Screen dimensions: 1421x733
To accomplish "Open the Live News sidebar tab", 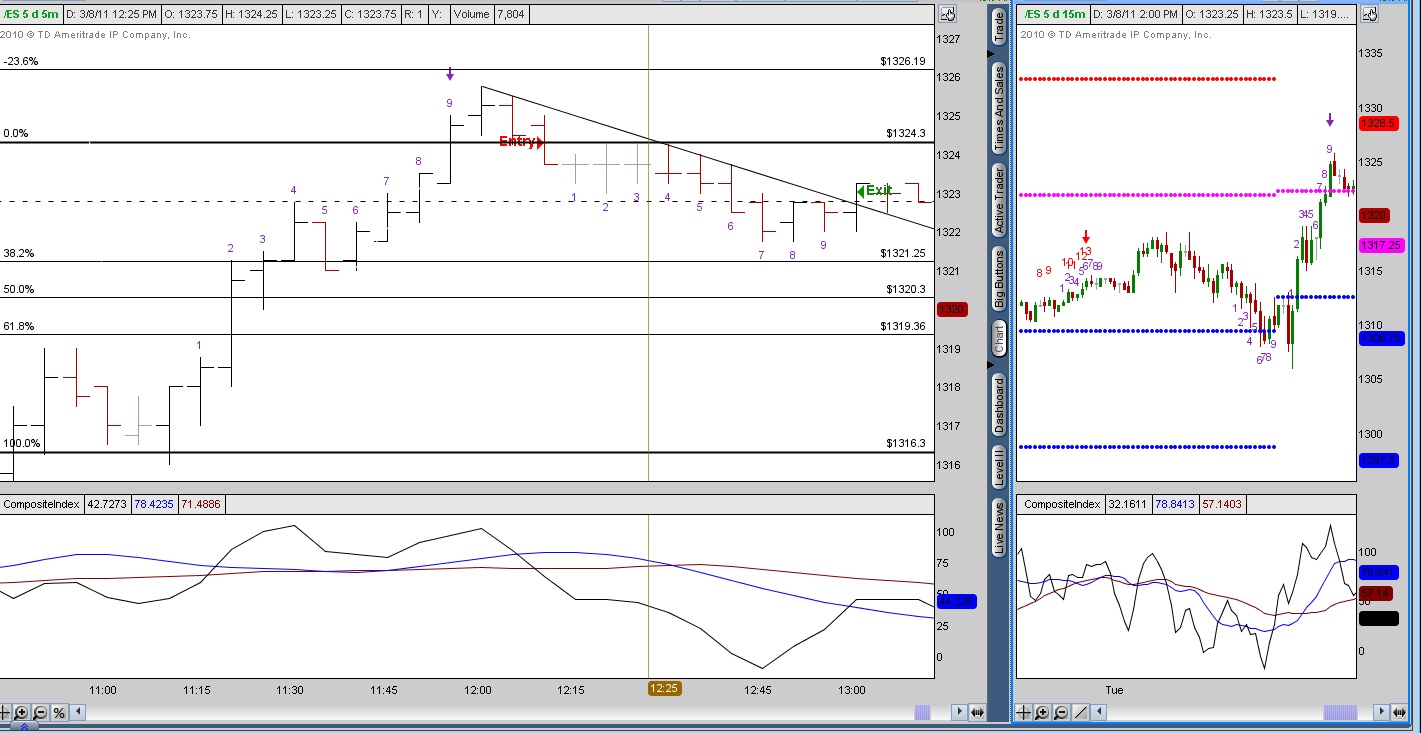I will (999, 527).
